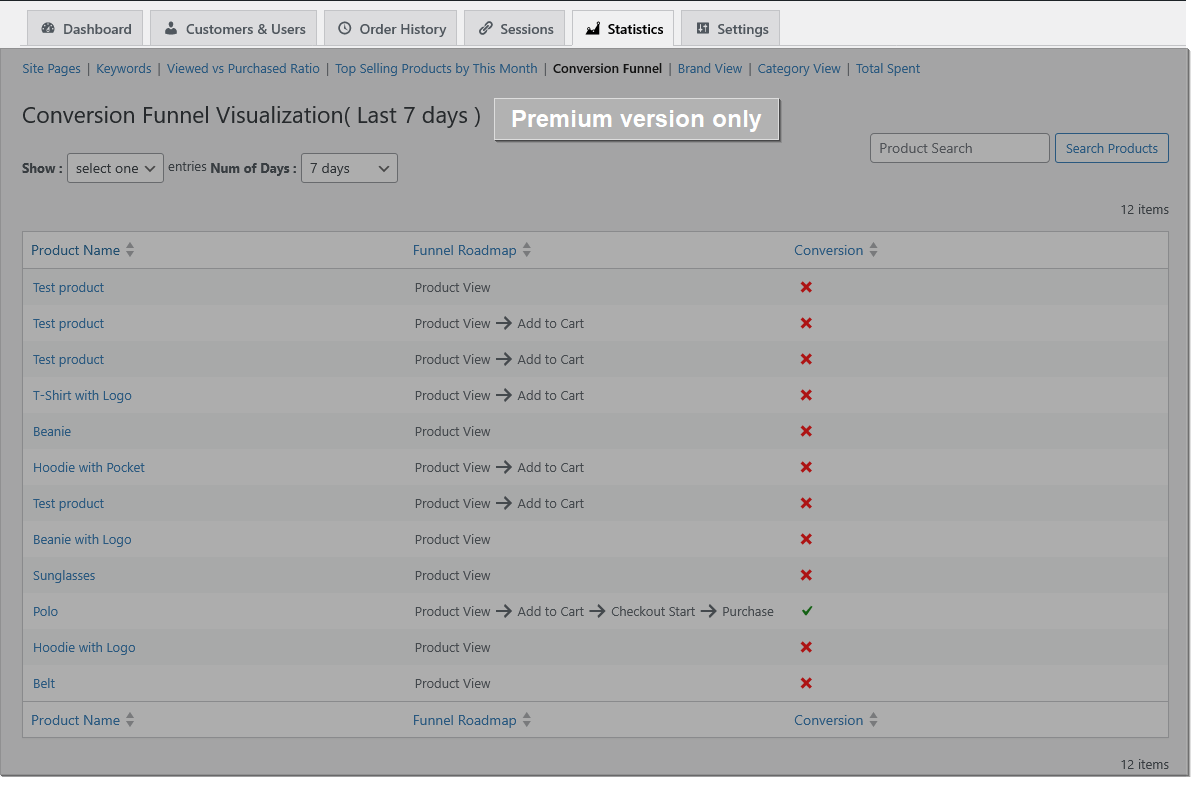Open the Num of Days dropdown
1198x785 pixels.
click(349, 168)
